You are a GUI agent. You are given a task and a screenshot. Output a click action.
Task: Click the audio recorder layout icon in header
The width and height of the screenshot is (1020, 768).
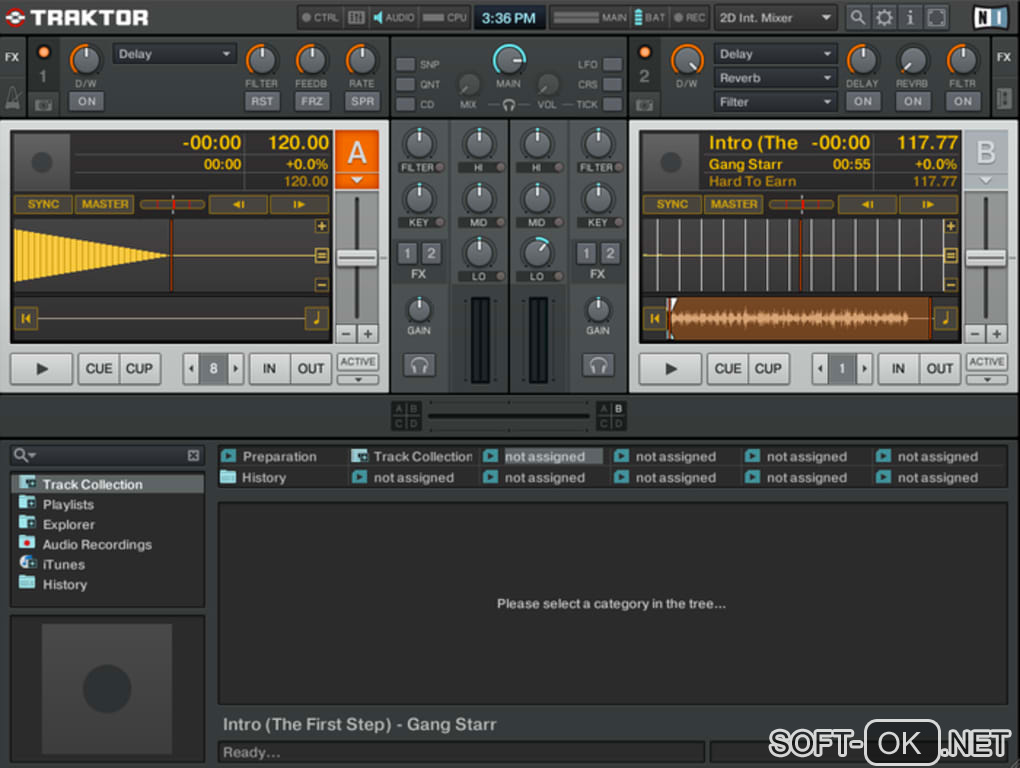click(x=356, y=18)
